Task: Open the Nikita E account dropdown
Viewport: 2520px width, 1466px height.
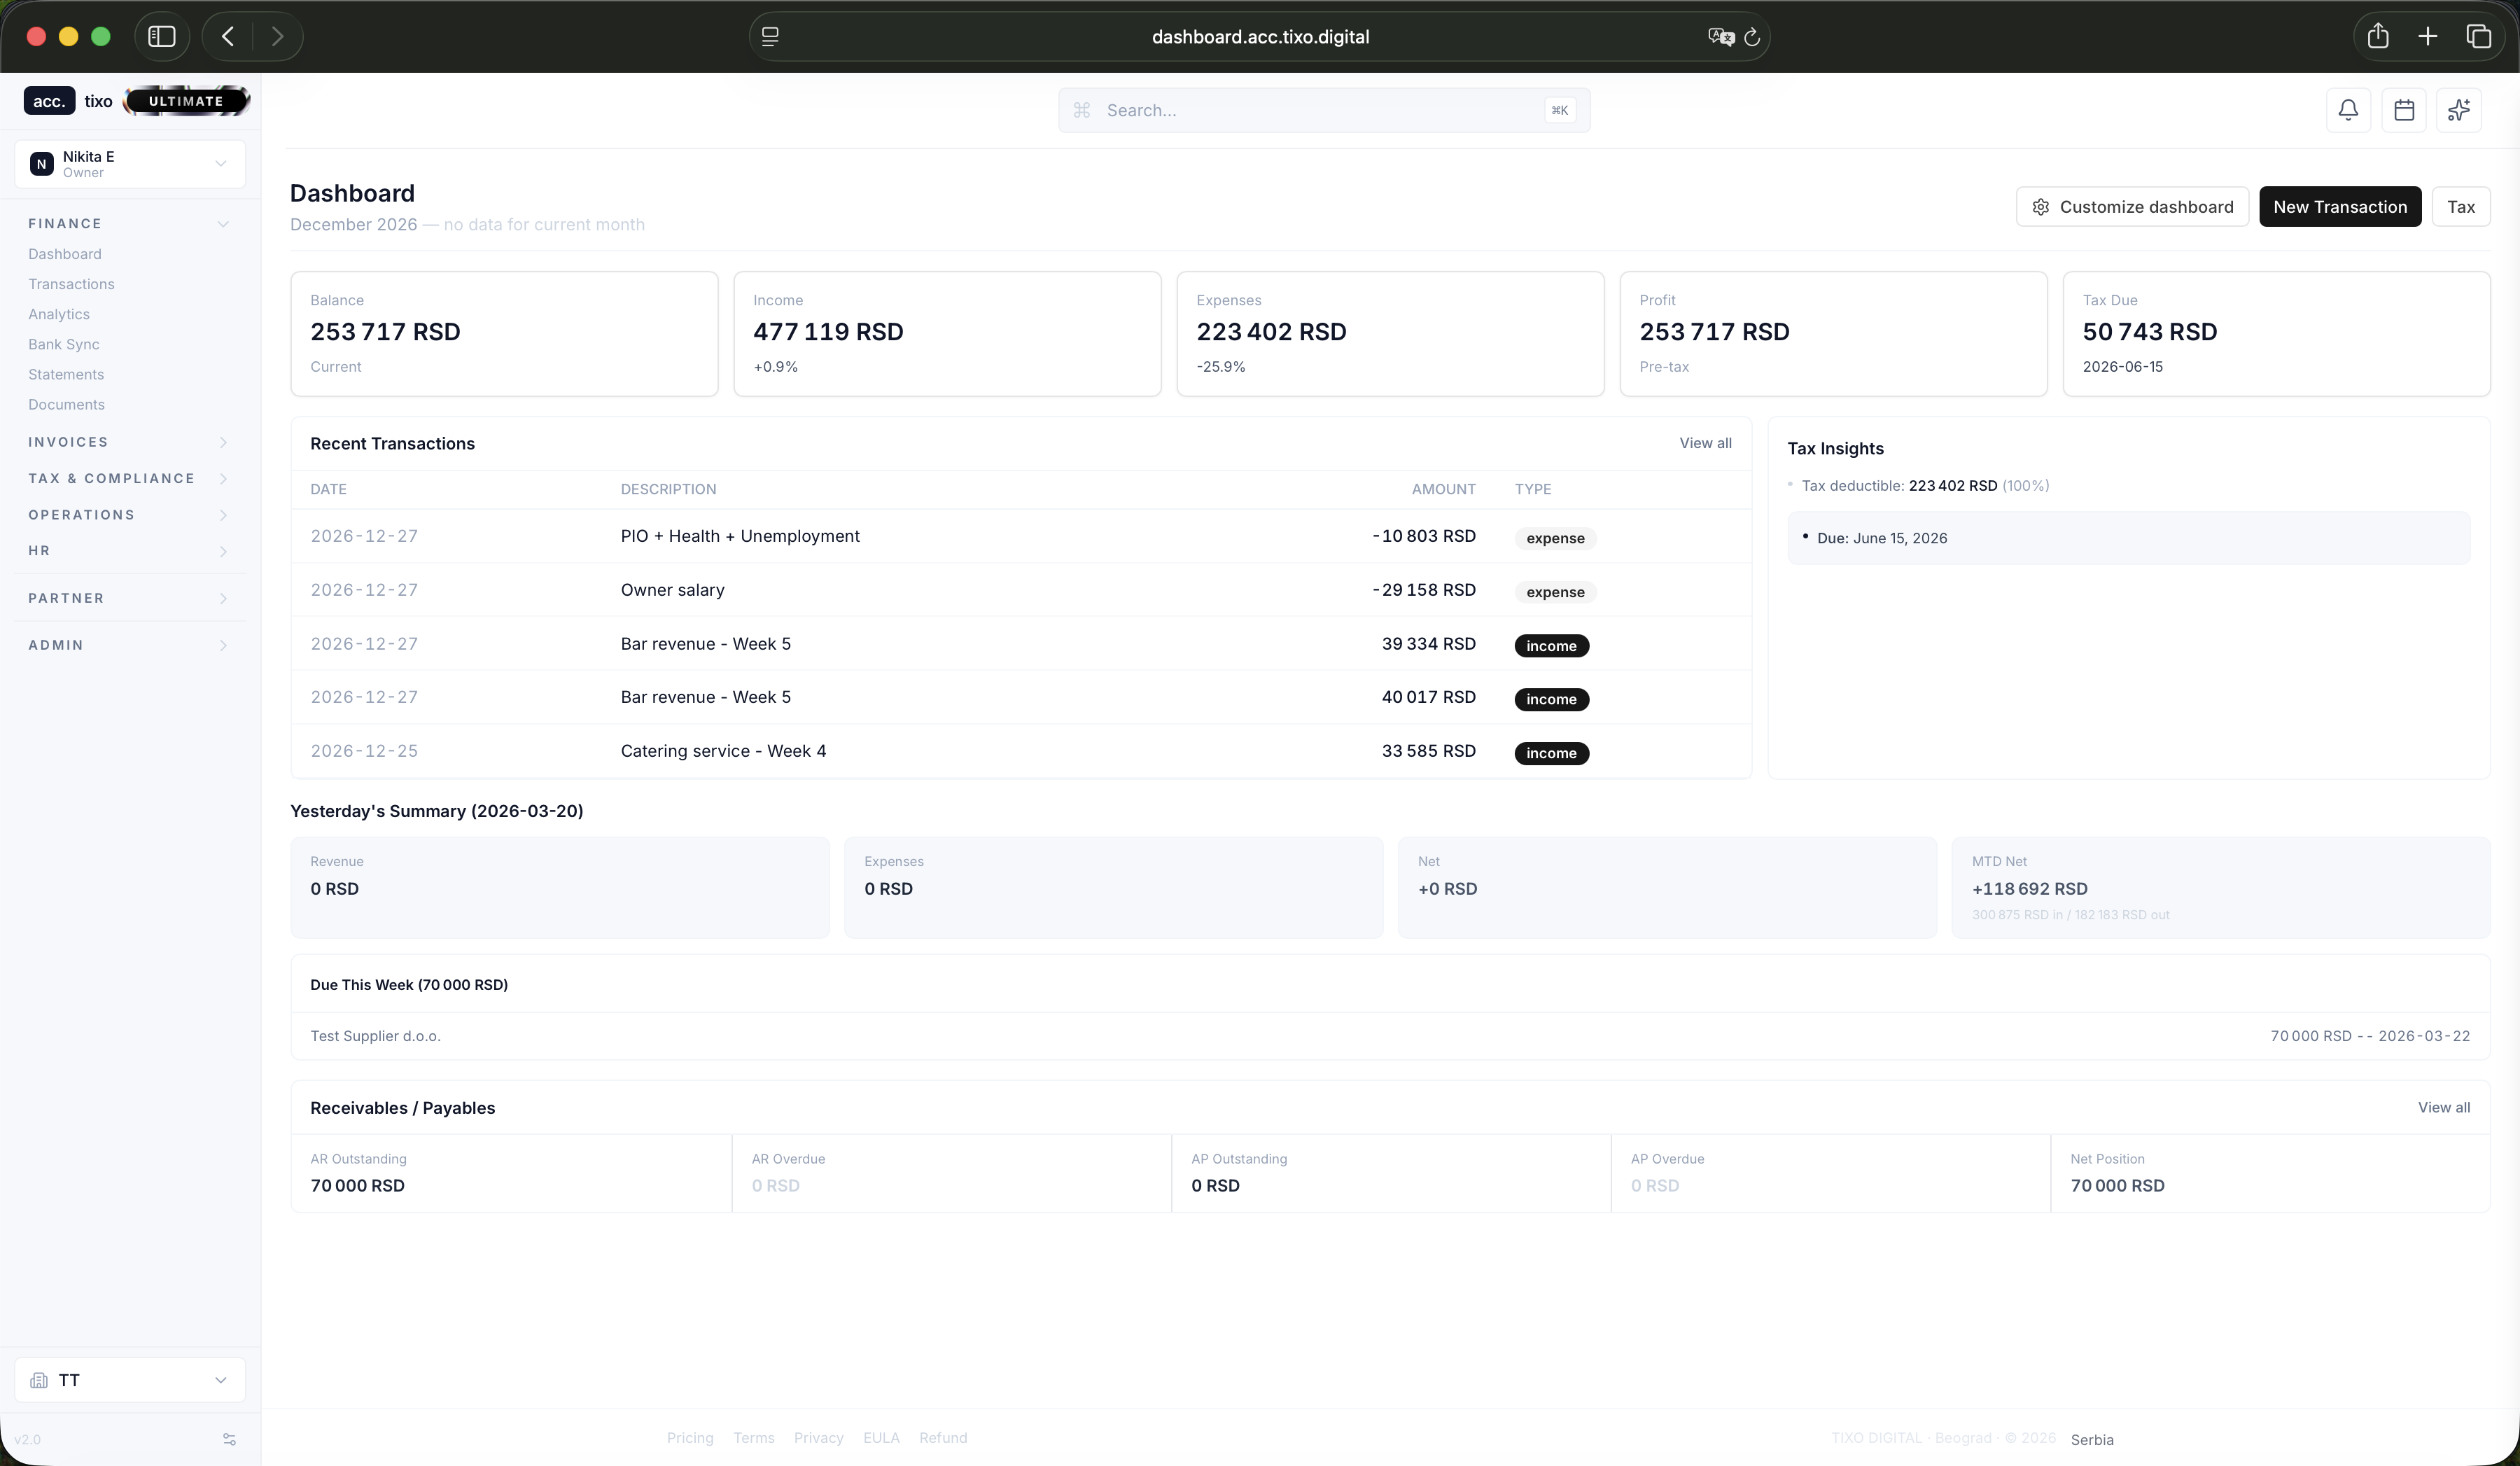Action: pos(130,164)
